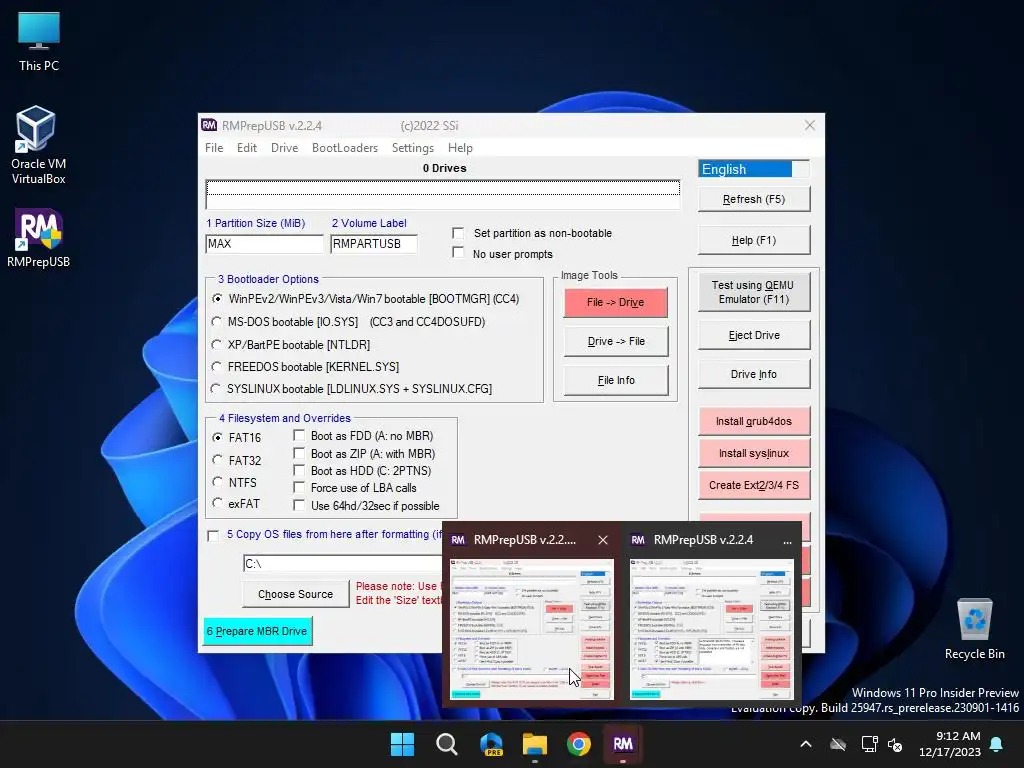The width and height of the screenshot is (1024, 768).
Task: Click the File Info button
Action: point(616,381)
